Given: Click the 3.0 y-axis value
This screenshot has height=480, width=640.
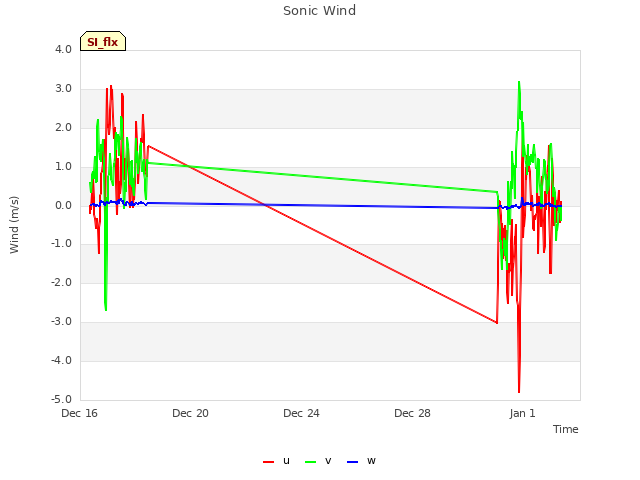Looking at the screenshot, I should click(x=63, y=89).
